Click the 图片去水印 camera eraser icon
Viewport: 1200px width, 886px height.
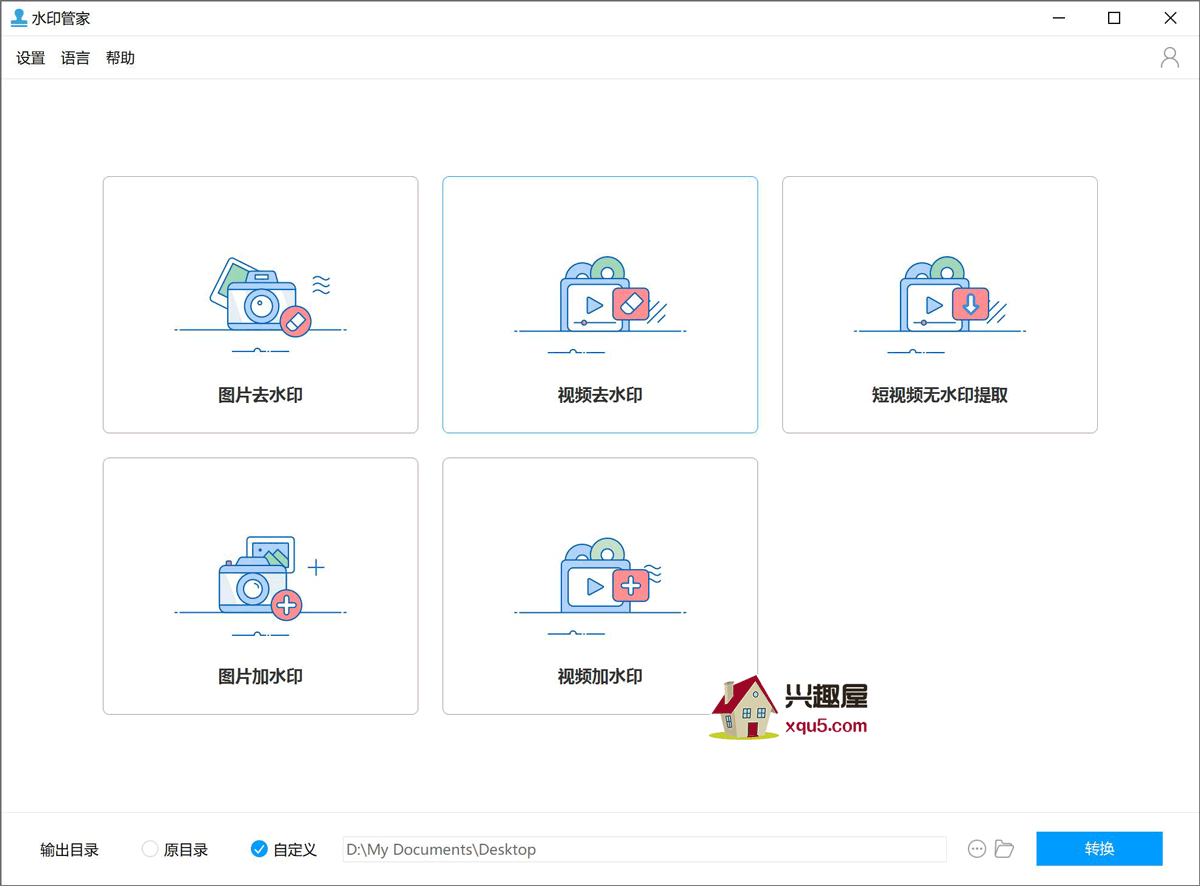click(260, 298)
